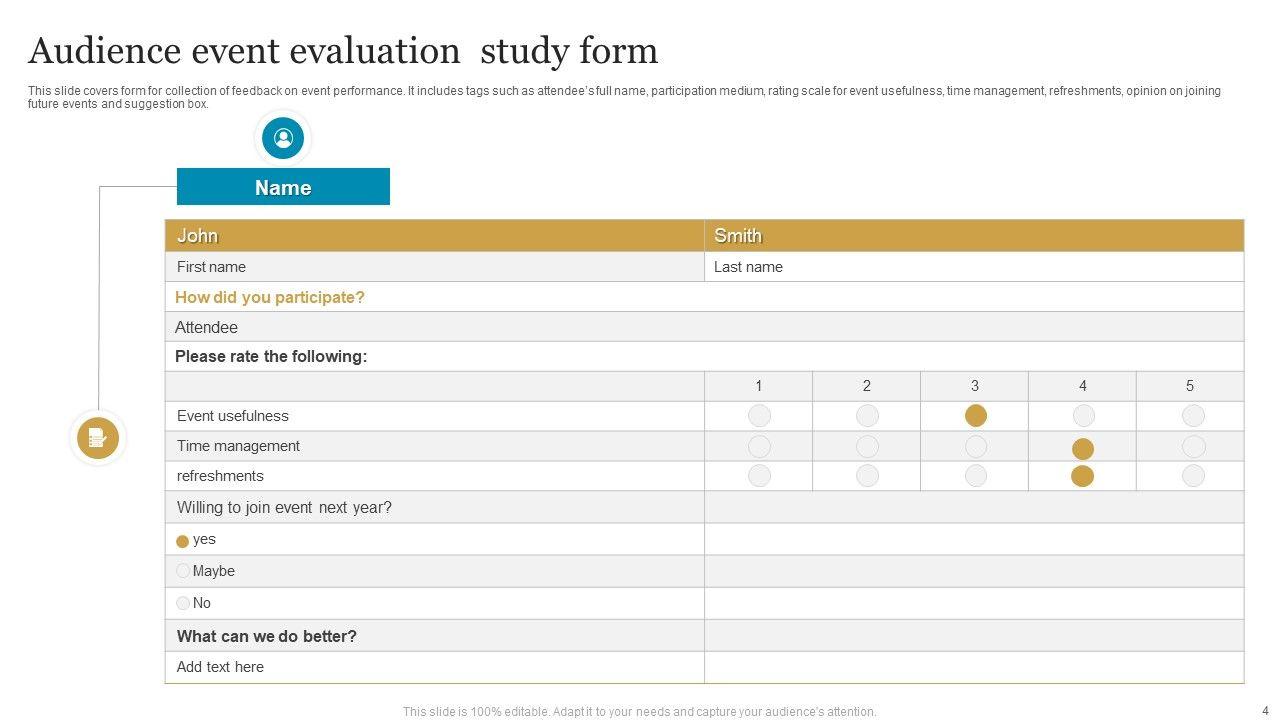Click the gold form document icon
1280x720 pixels.
coord(98,438)
